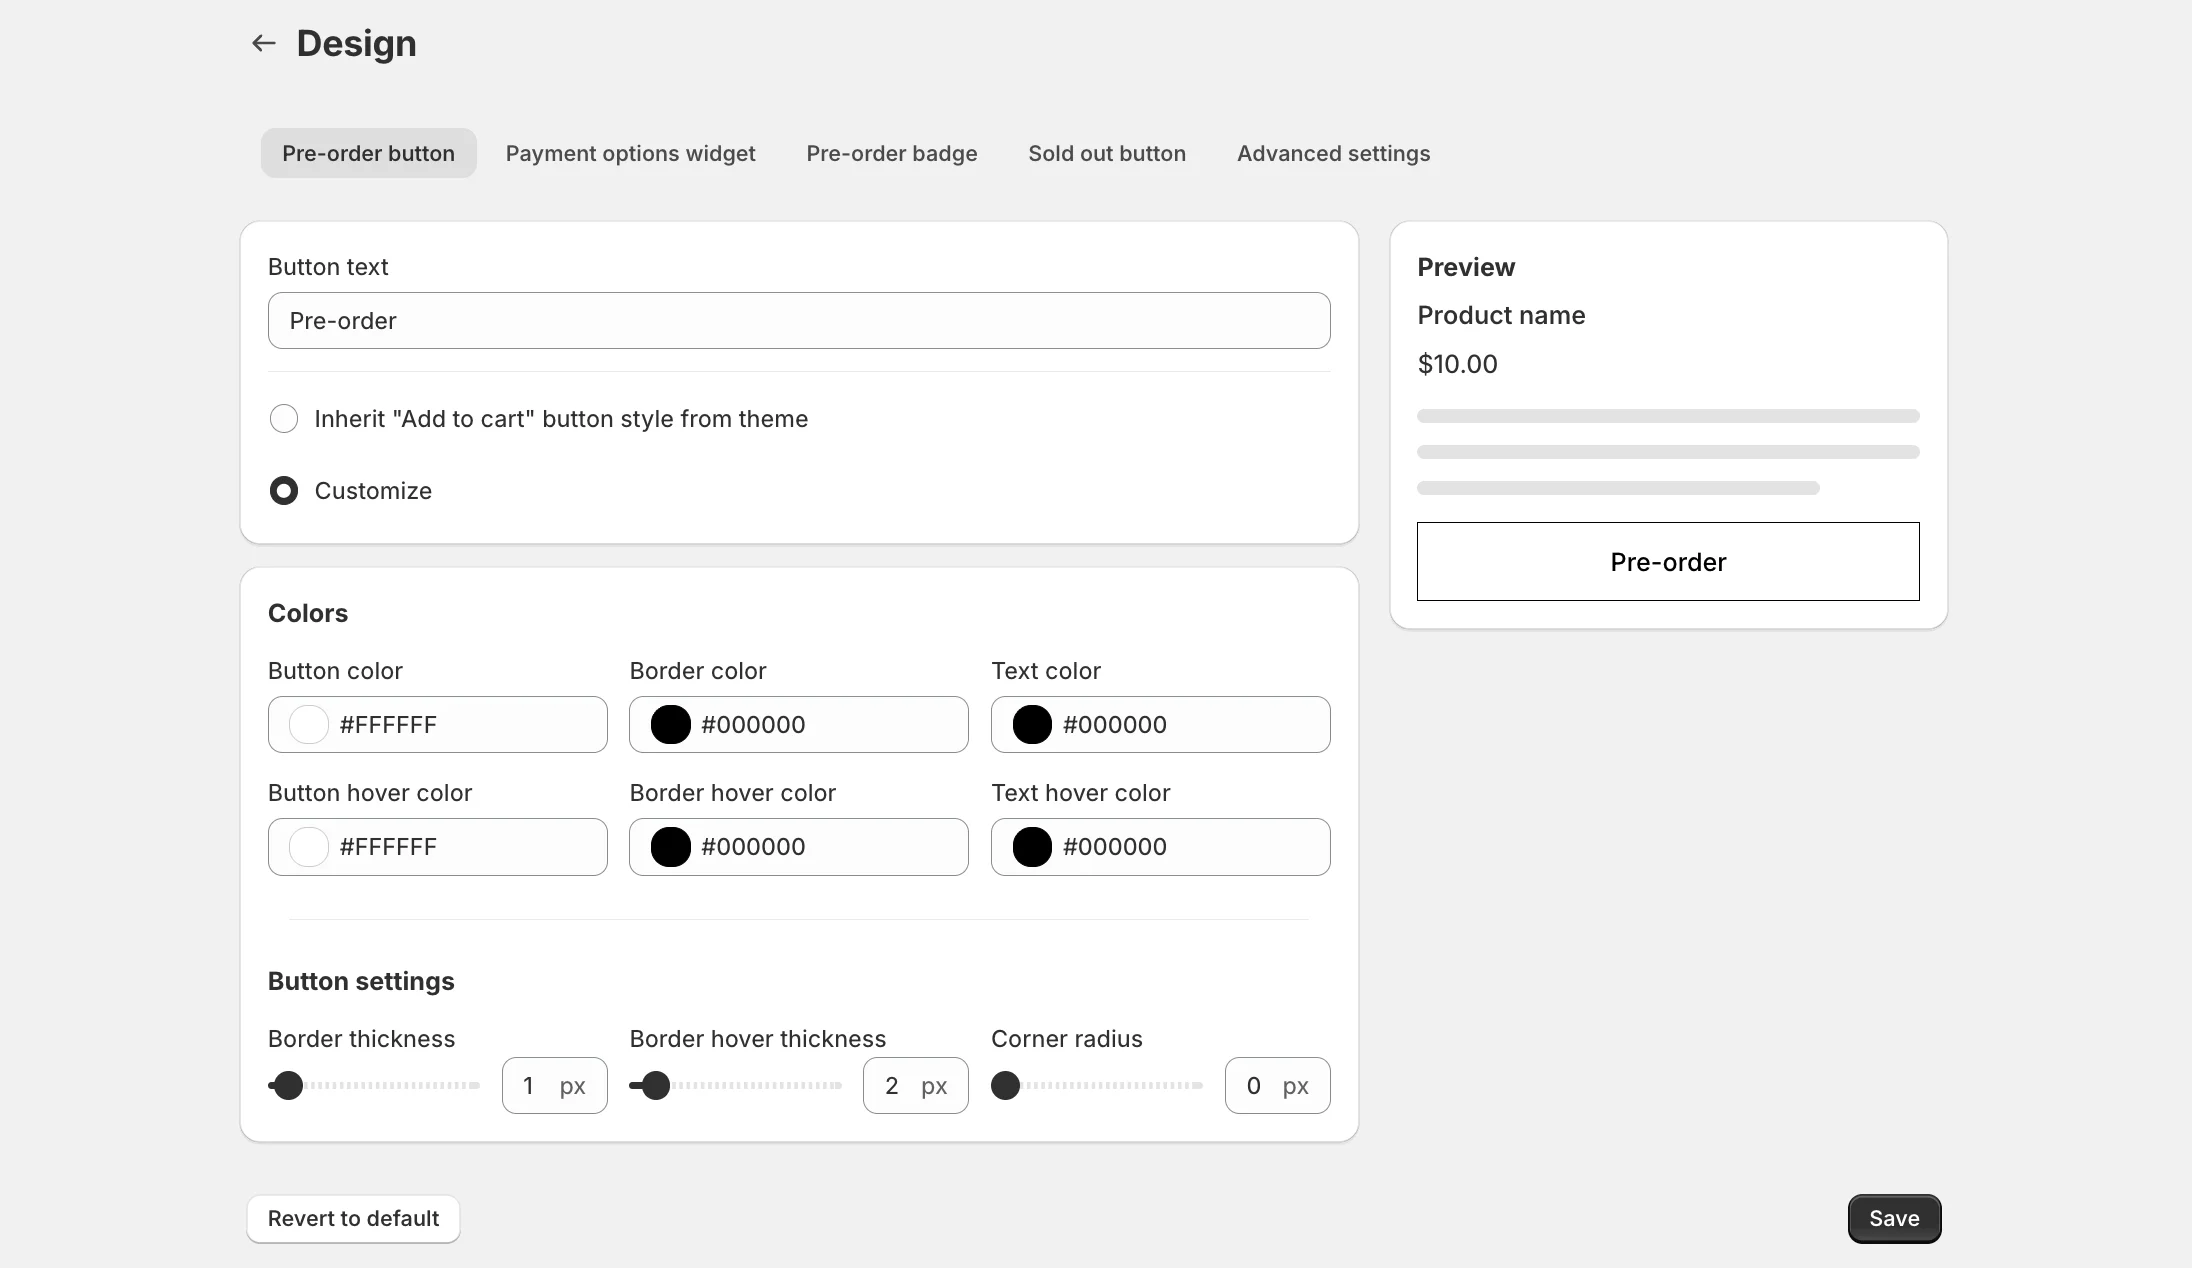Image resolution: width=2192 pixels, height=1268 pixels.
Task: Open the Text hover color swatch
Action: [1032, 847]
